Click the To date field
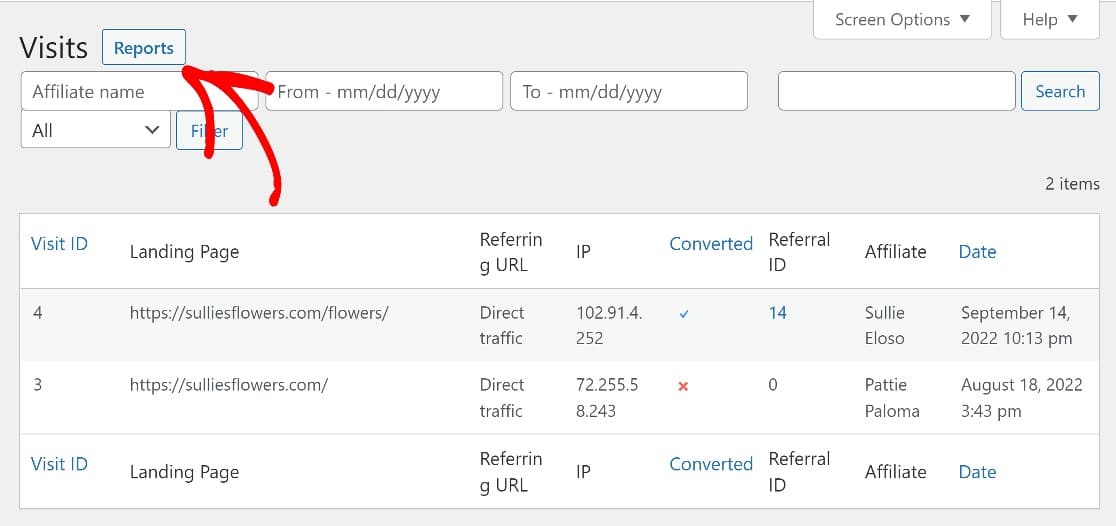The height and width of the screenshot is (526, 1116). point(628,92)
